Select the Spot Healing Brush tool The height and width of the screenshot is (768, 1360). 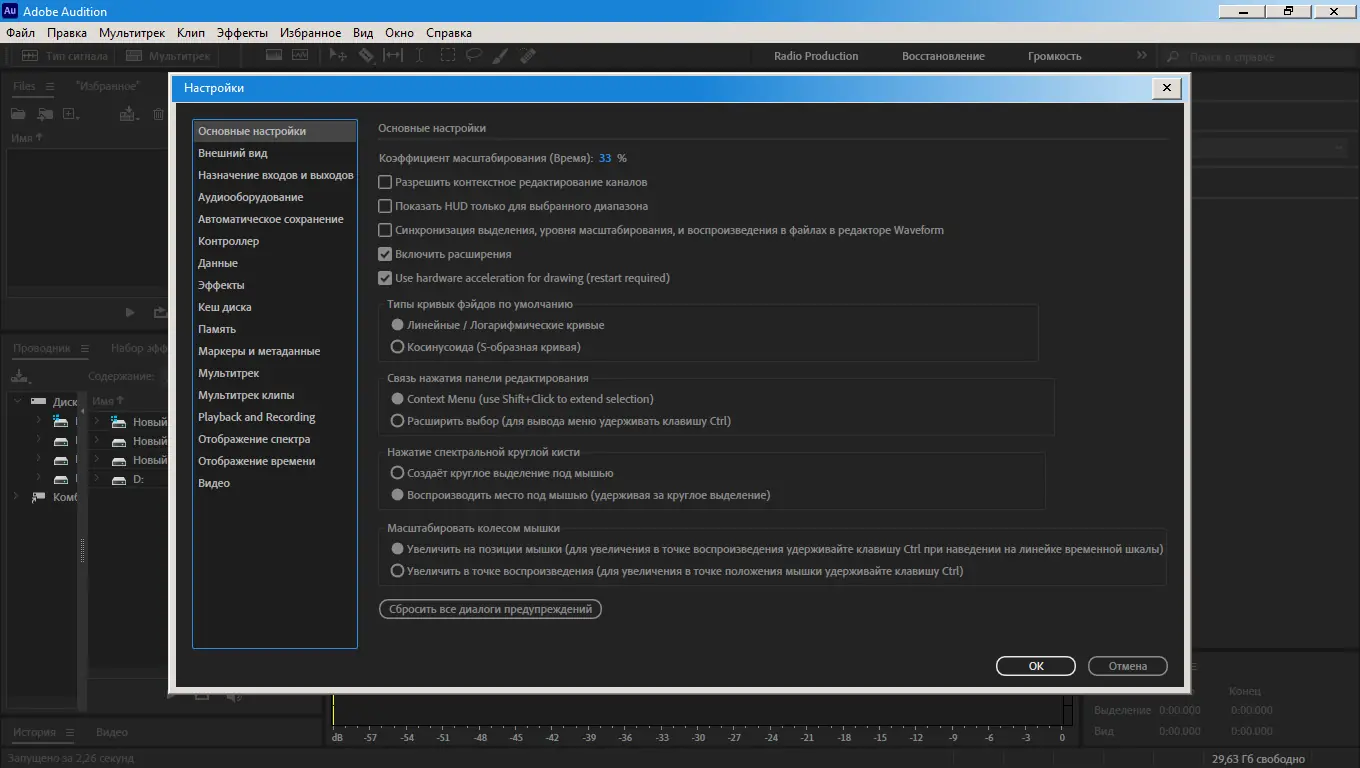528,56
